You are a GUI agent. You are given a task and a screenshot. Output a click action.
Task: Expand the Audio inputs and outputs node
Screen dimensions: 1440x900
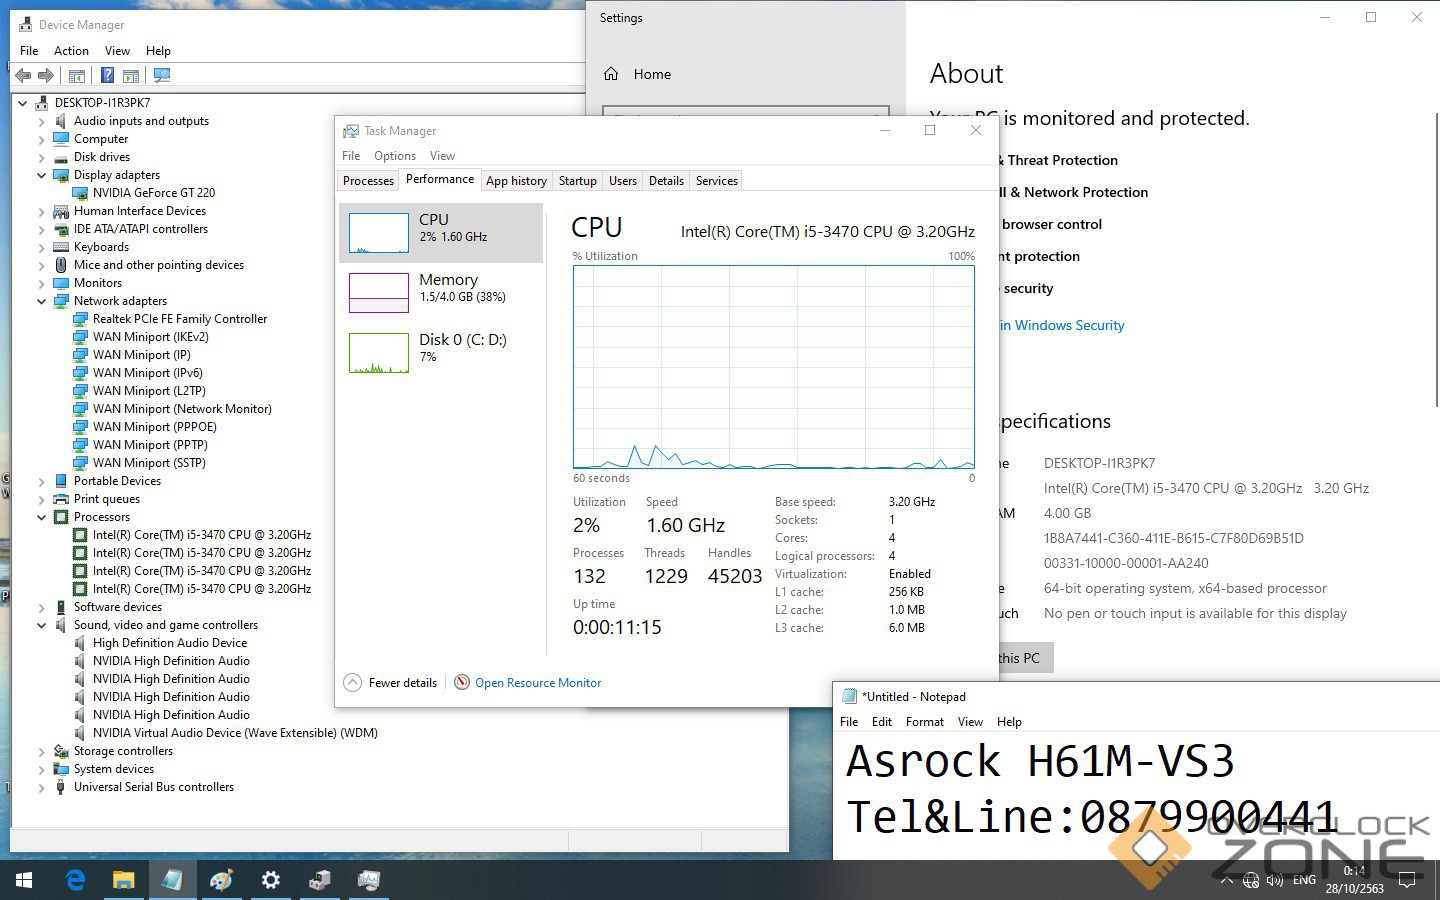click(x=42, y=121)
